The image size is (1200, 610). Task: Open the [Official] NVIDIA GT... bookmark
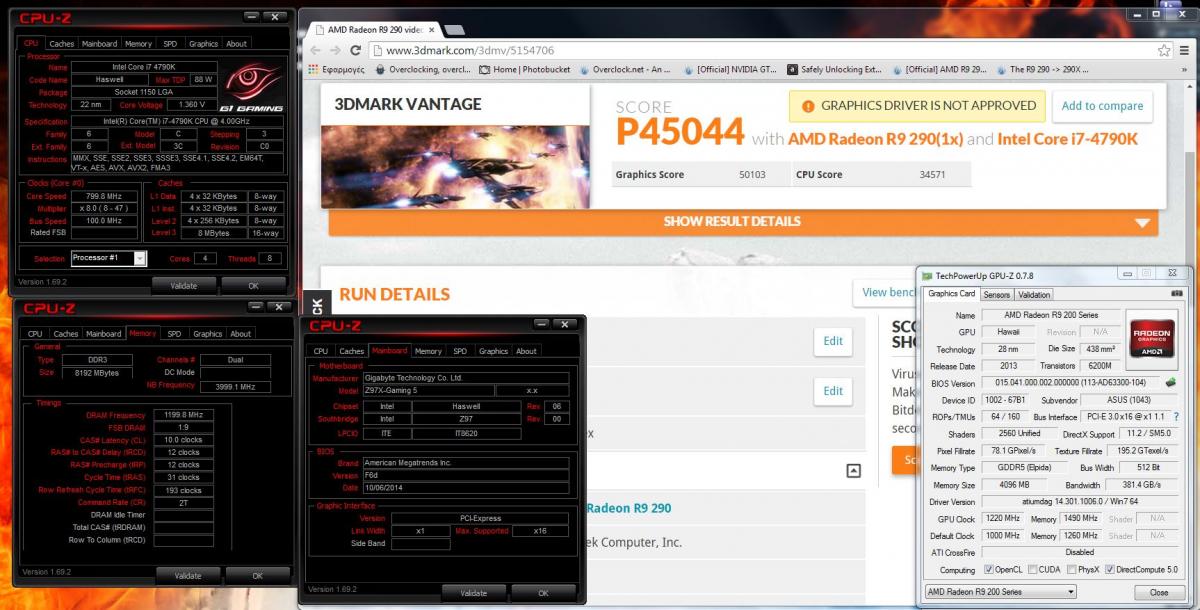(x=729, y=70)
